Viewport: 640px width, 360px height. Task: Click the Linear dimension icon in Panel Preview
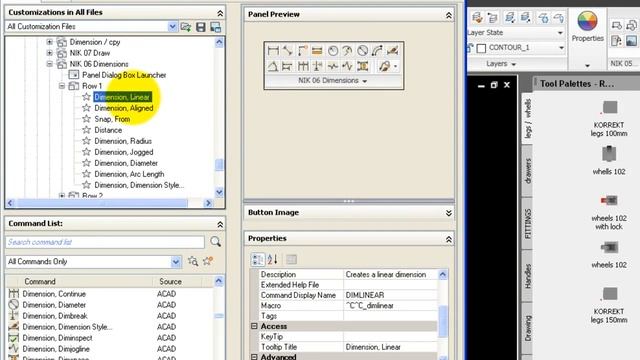point(273,51)
